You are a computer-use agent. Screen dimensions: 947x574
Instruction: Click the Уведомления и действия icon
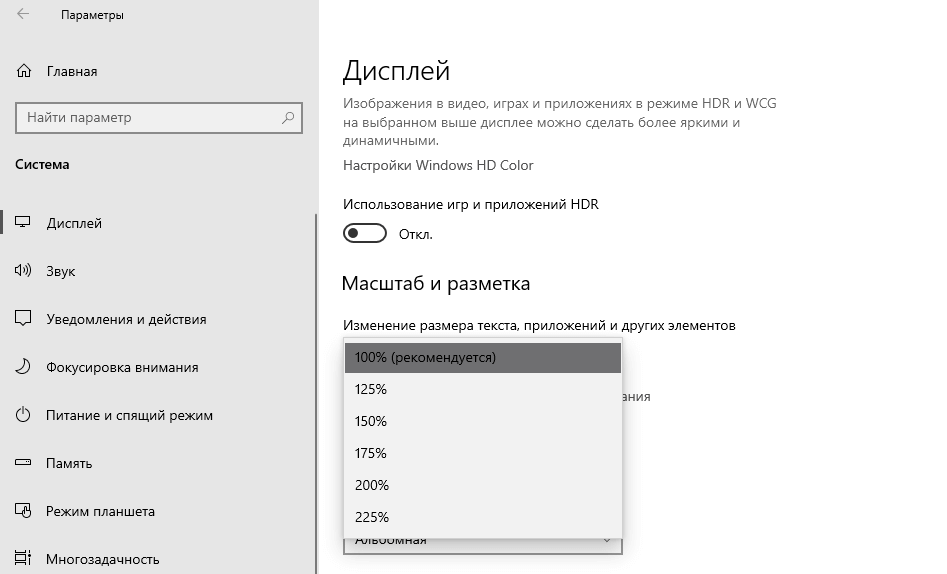(x=23, y=318)
